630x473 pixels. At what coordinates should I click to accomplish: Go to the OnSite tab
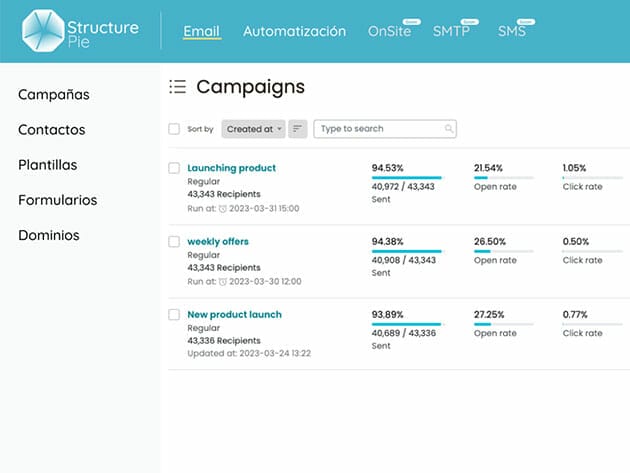pos(388,31)
